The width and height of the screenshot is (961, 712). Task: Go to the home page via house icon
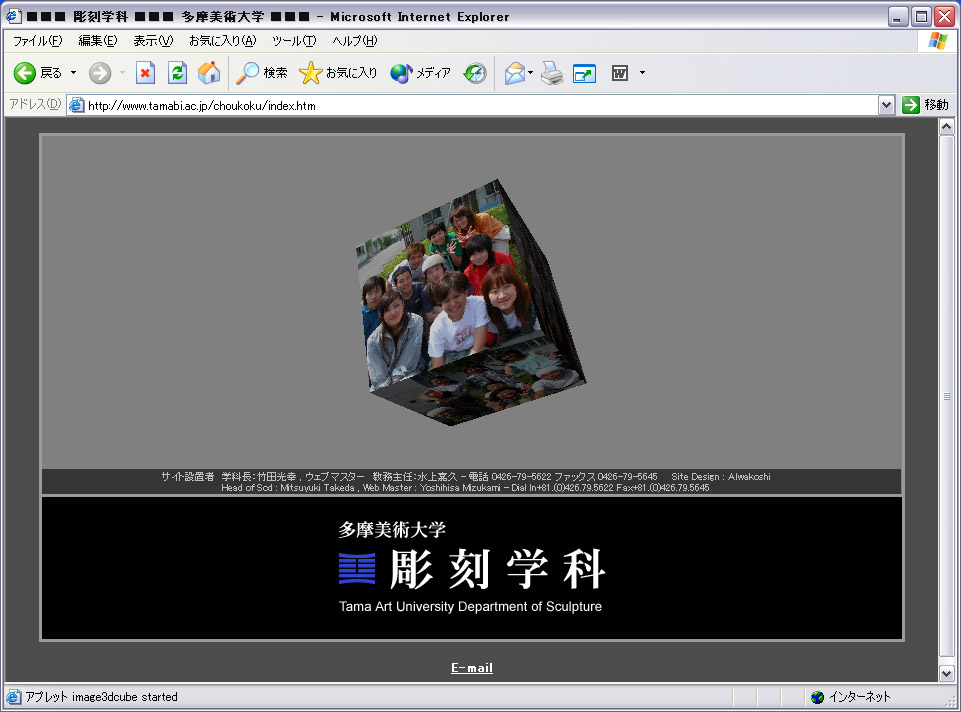pos(209,73)
